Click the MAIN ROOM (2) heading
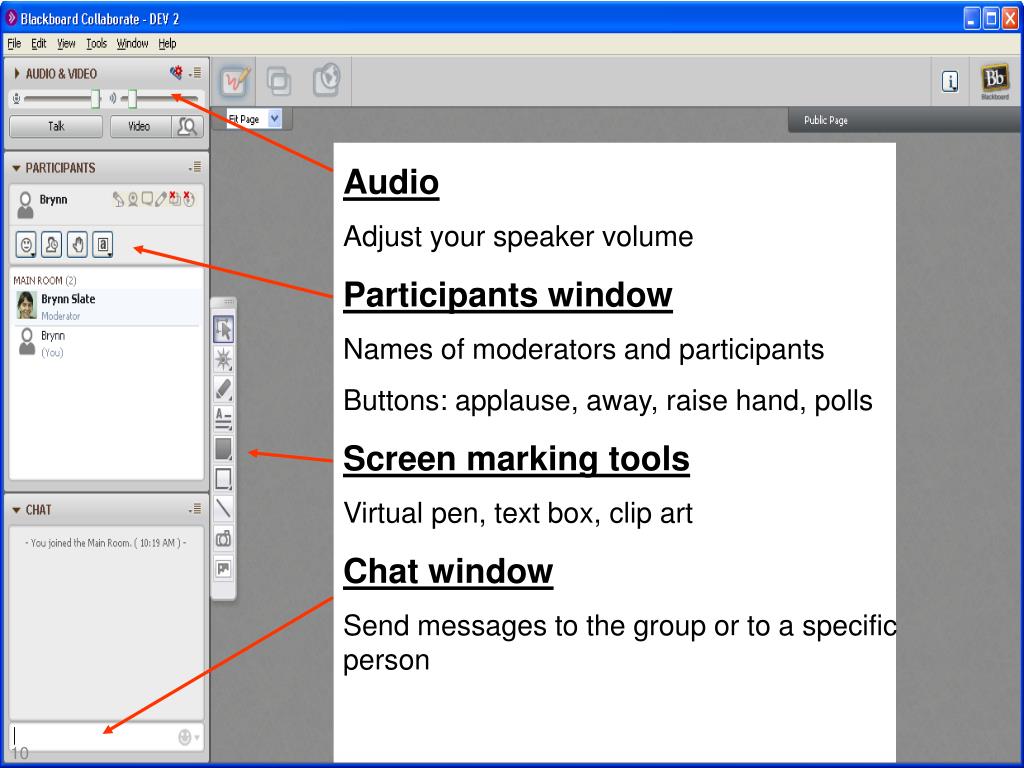The image size is (1024, 768). click(x=45, y=280)
